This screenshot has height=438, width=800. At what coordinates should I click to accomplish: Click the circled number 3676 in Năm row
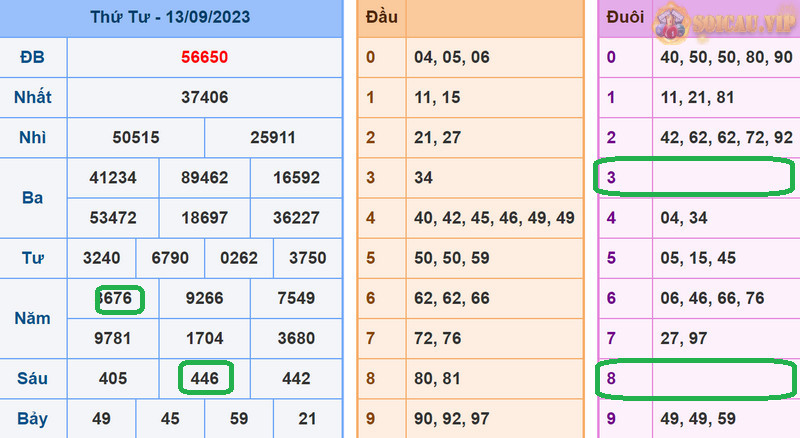click(120, 298)
